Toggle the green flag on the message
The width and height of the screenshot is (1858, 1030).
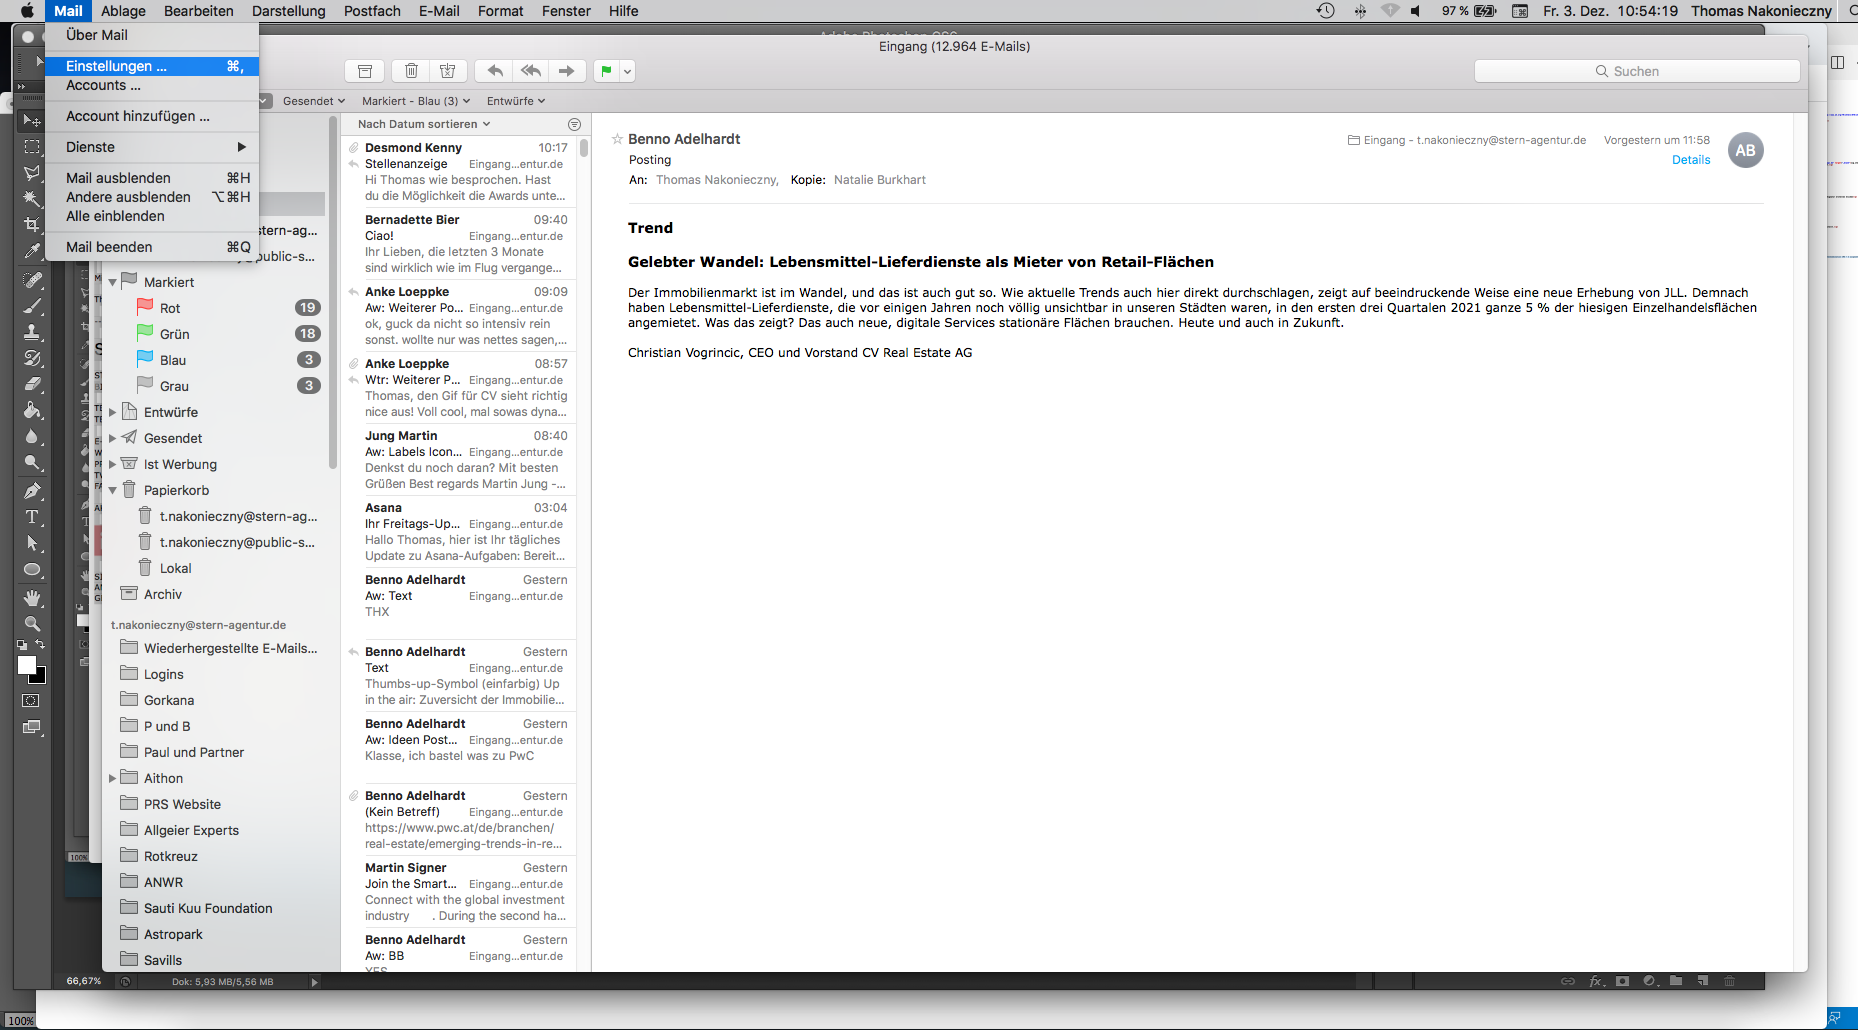tap(606, 71)
